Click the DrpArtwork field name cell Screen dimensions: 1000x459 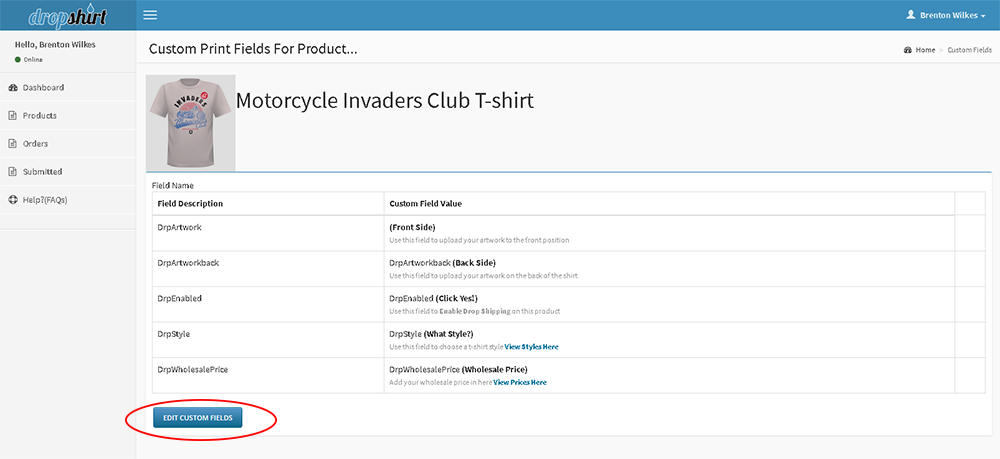pos(268,233)
